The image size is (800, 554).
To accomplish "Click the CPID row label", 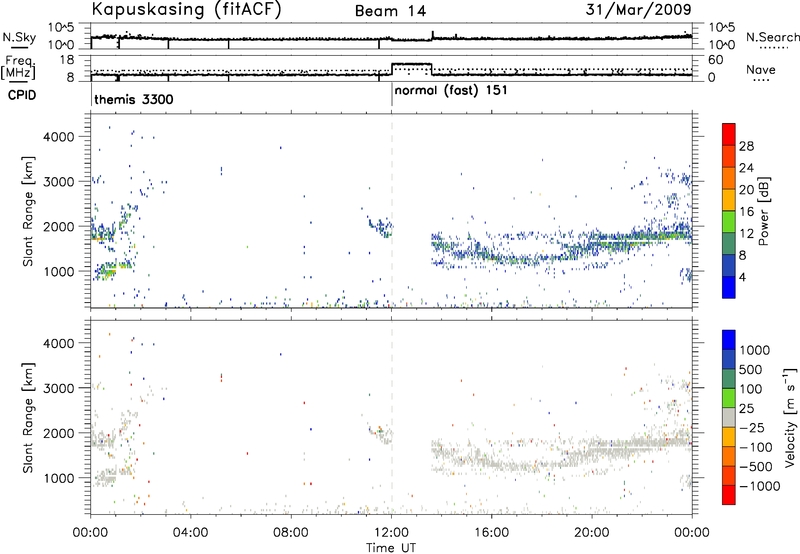I will 22,95.
